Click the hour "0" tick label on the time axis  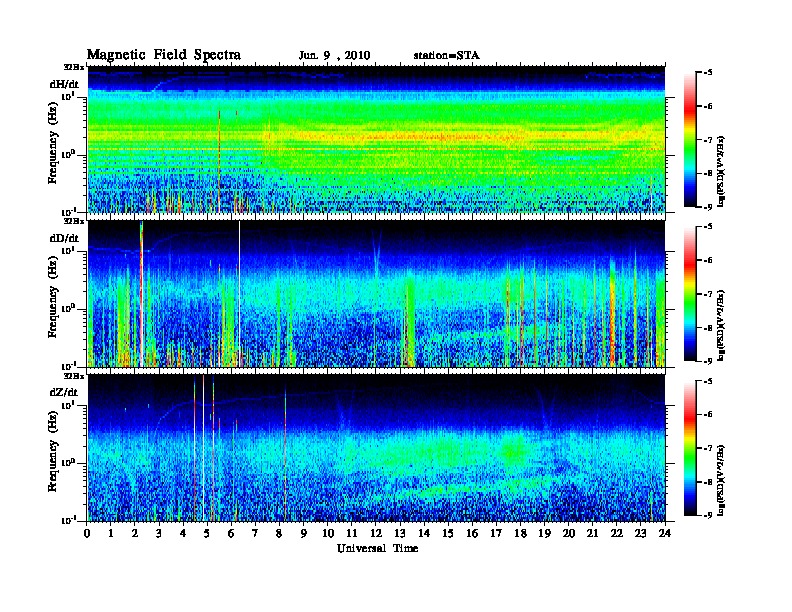tap(87, 533)
